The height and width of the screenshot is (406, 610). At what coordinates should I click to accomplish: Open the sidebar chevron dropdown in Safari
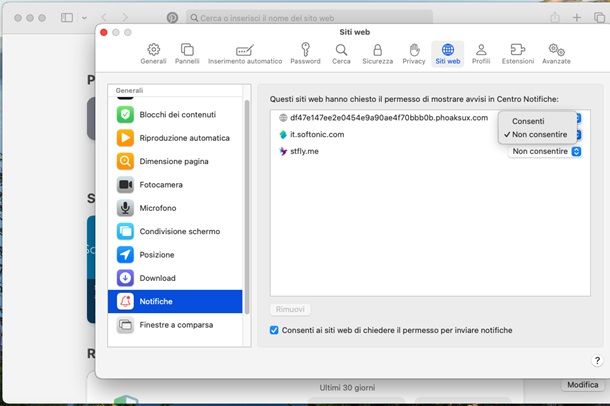click(84, 18)
